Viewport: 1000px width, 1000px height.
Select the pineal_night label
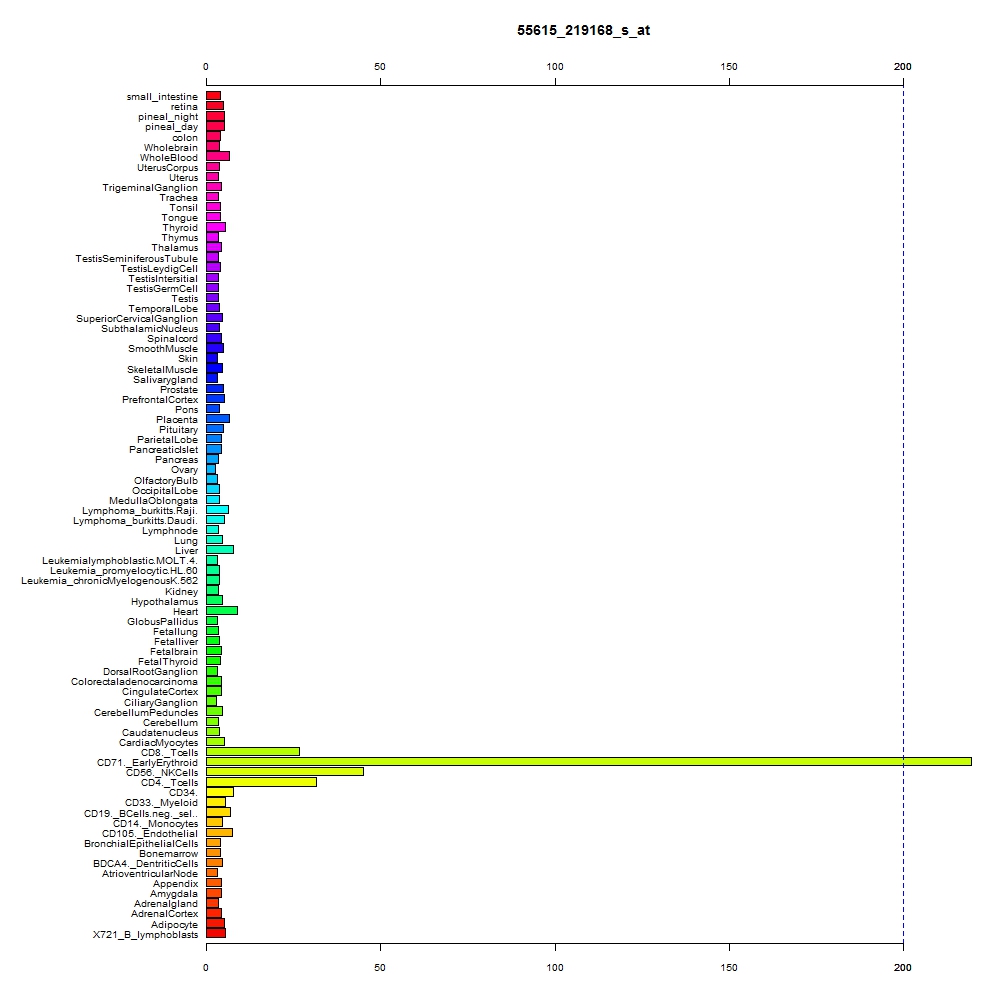[168, 117]
